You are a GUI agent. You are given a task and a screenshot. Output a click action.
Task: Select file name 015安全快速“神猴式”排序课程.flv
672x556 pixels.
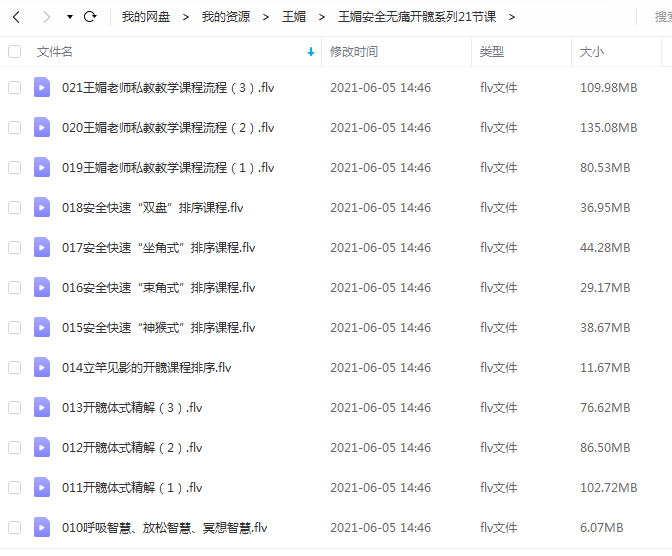(x=159, y=328)
